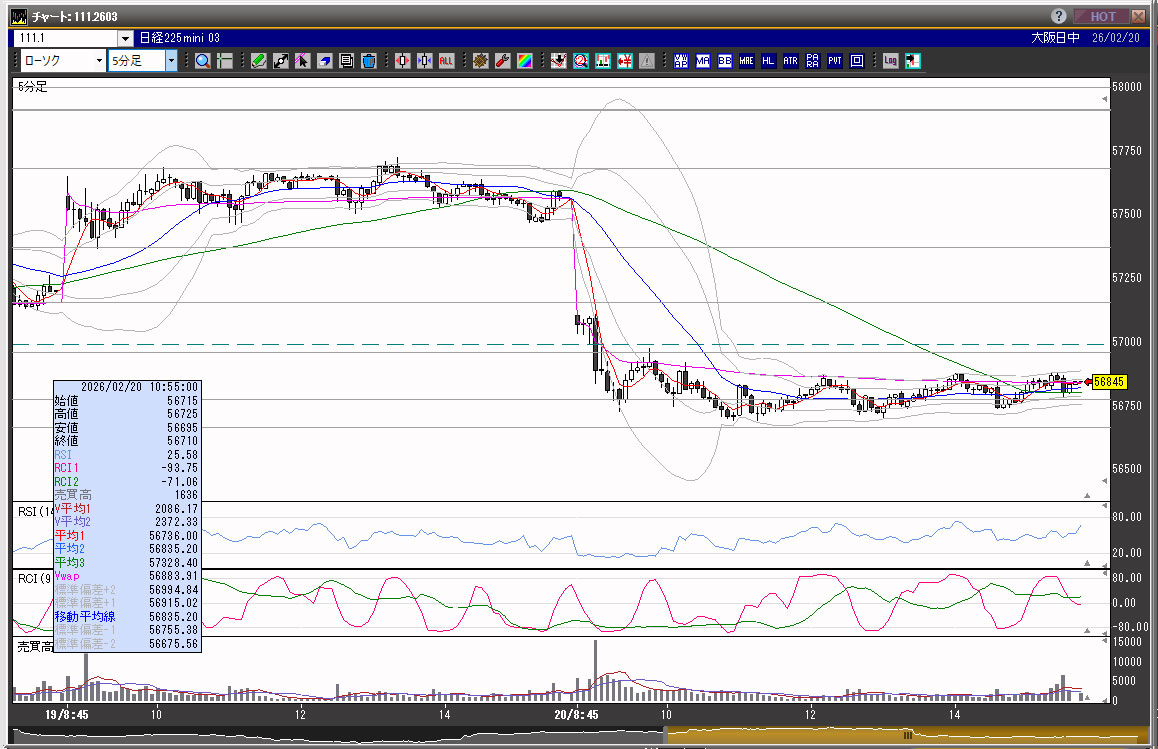Click the blue trash can icon
The height and width of the screenshot is (749, 1158).
368,61
